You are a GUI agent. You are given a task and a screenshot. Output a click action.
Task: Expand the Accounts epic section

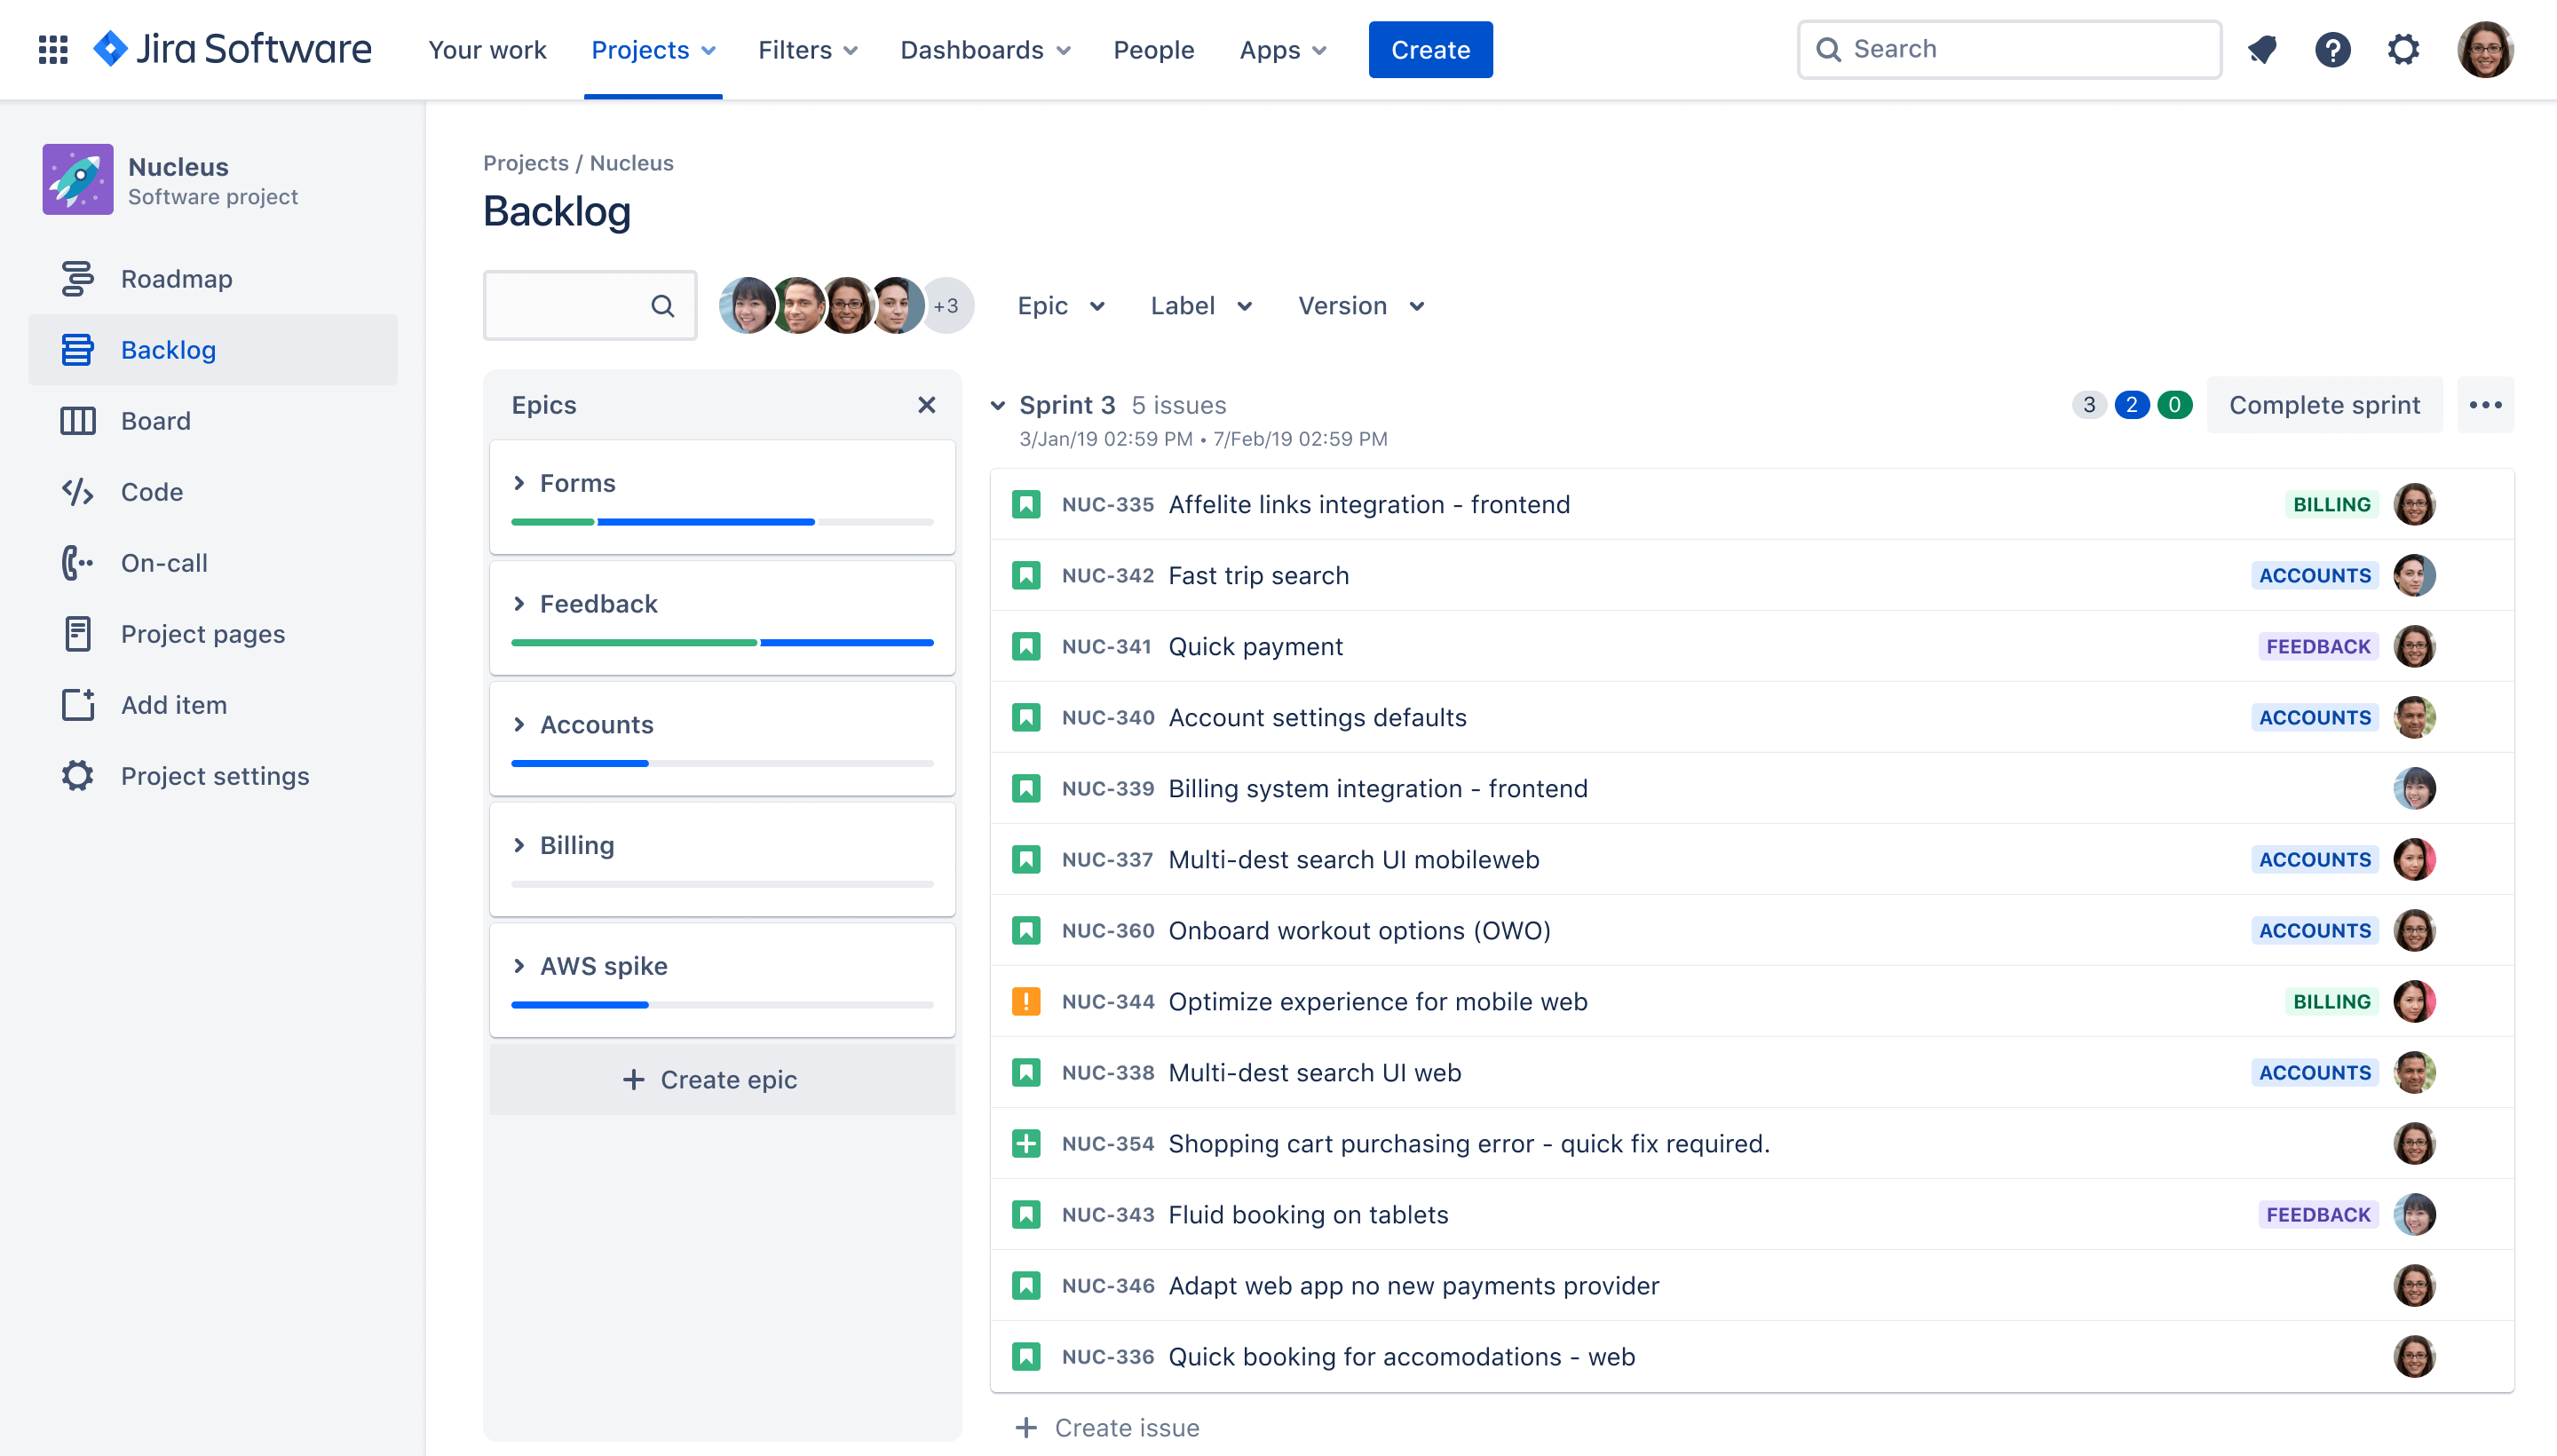(x=519, y=724)
